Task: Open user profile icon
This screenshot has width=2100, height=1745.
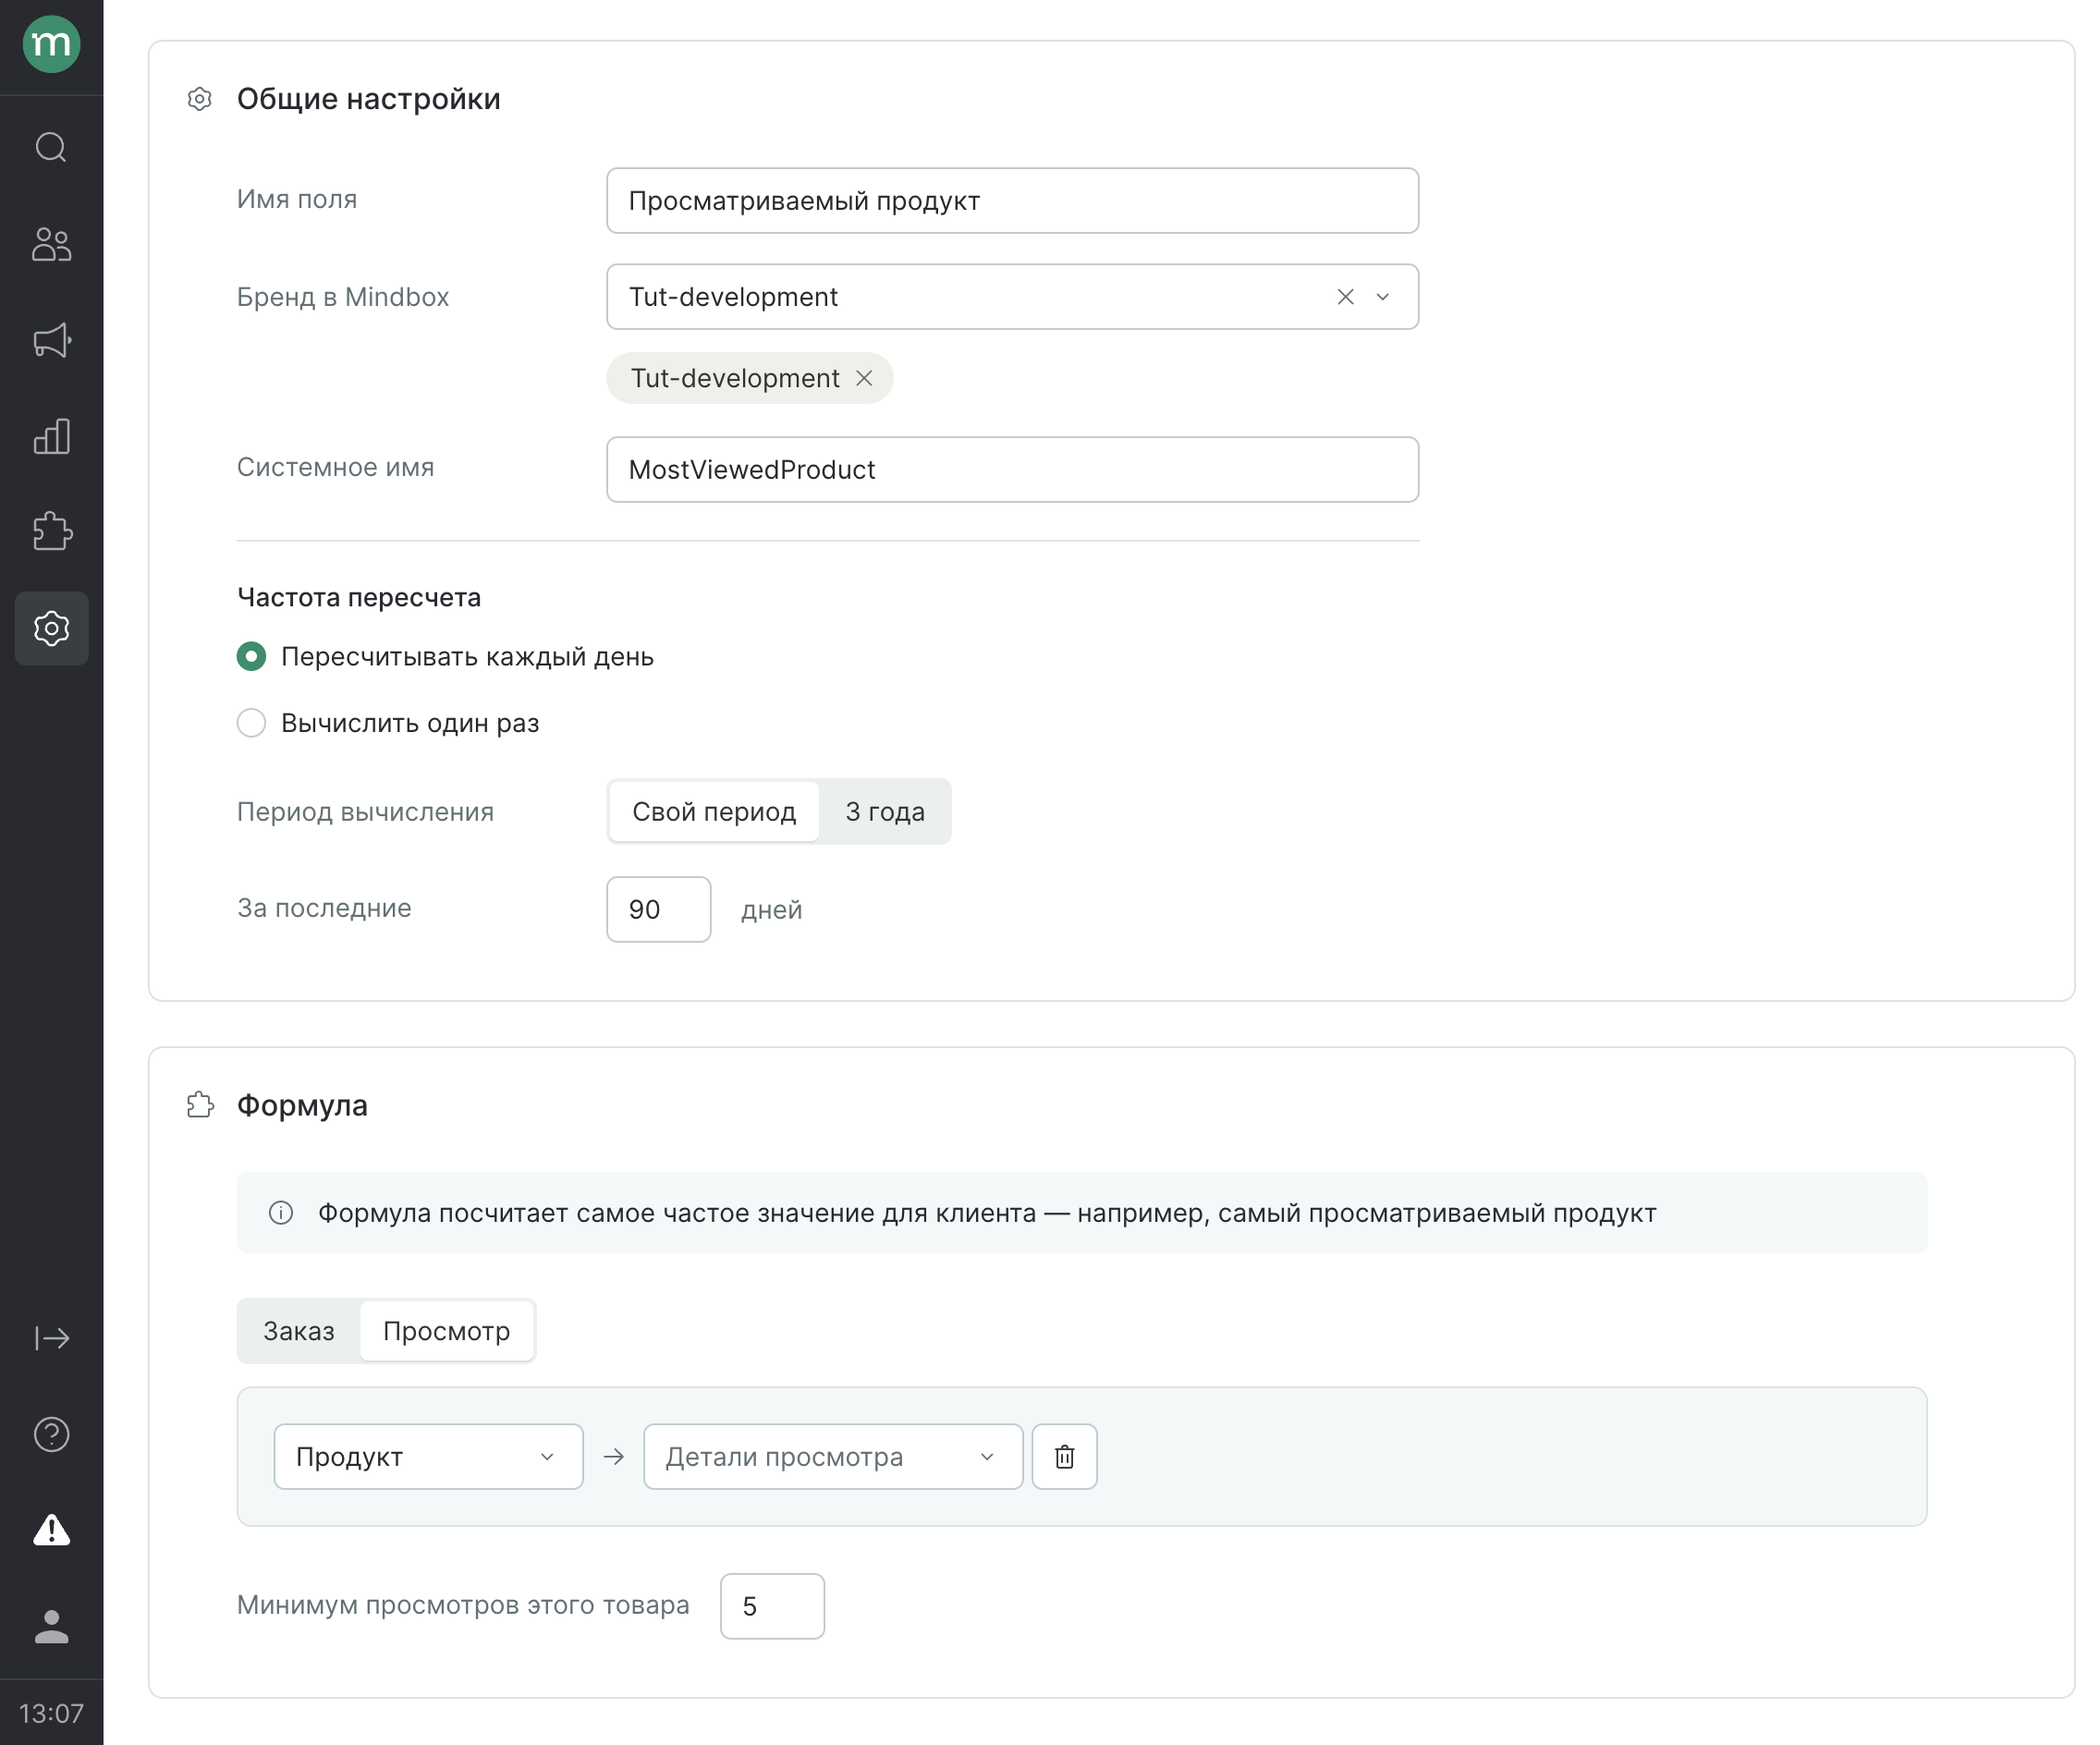Action: (x=51, y=1626)
